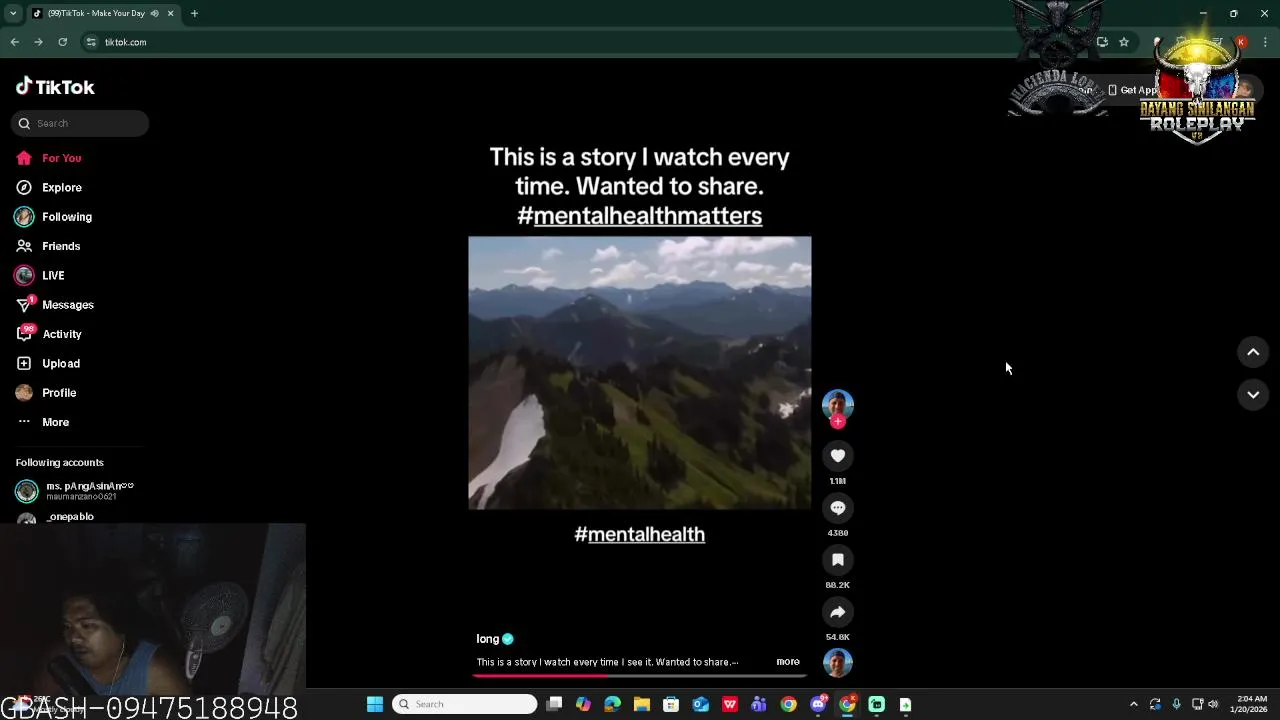This screenshot has height=720, width=1280.
Task: Open the LIVE section
Action: [39, 275]
